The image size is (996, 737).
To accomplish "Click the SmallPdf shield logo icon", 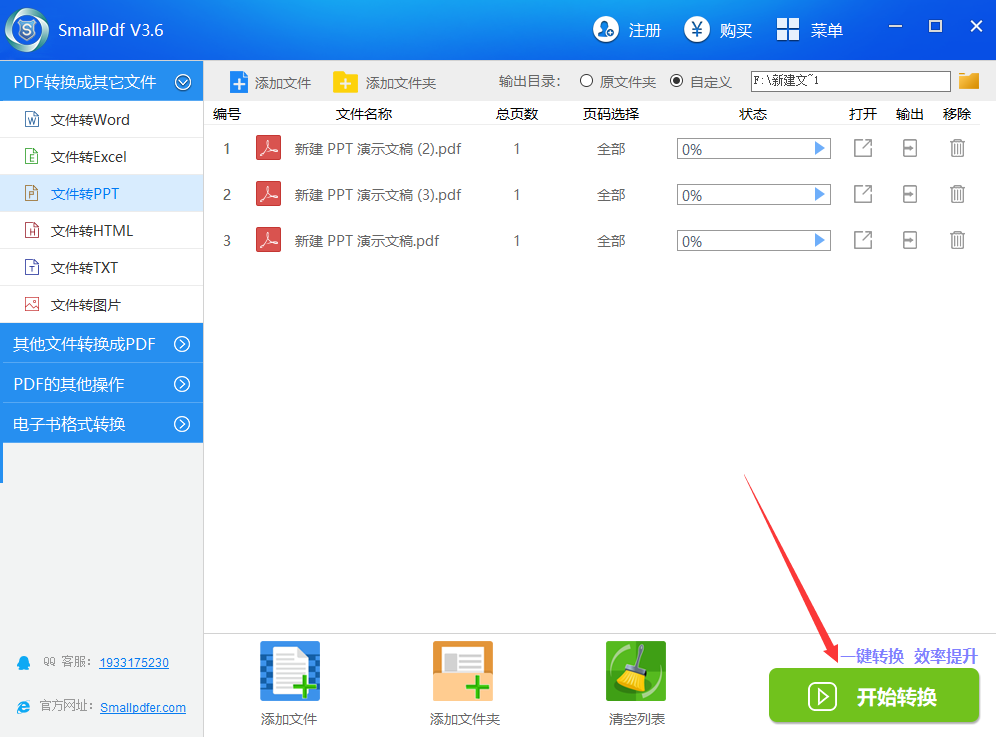I will coord(27,30).
